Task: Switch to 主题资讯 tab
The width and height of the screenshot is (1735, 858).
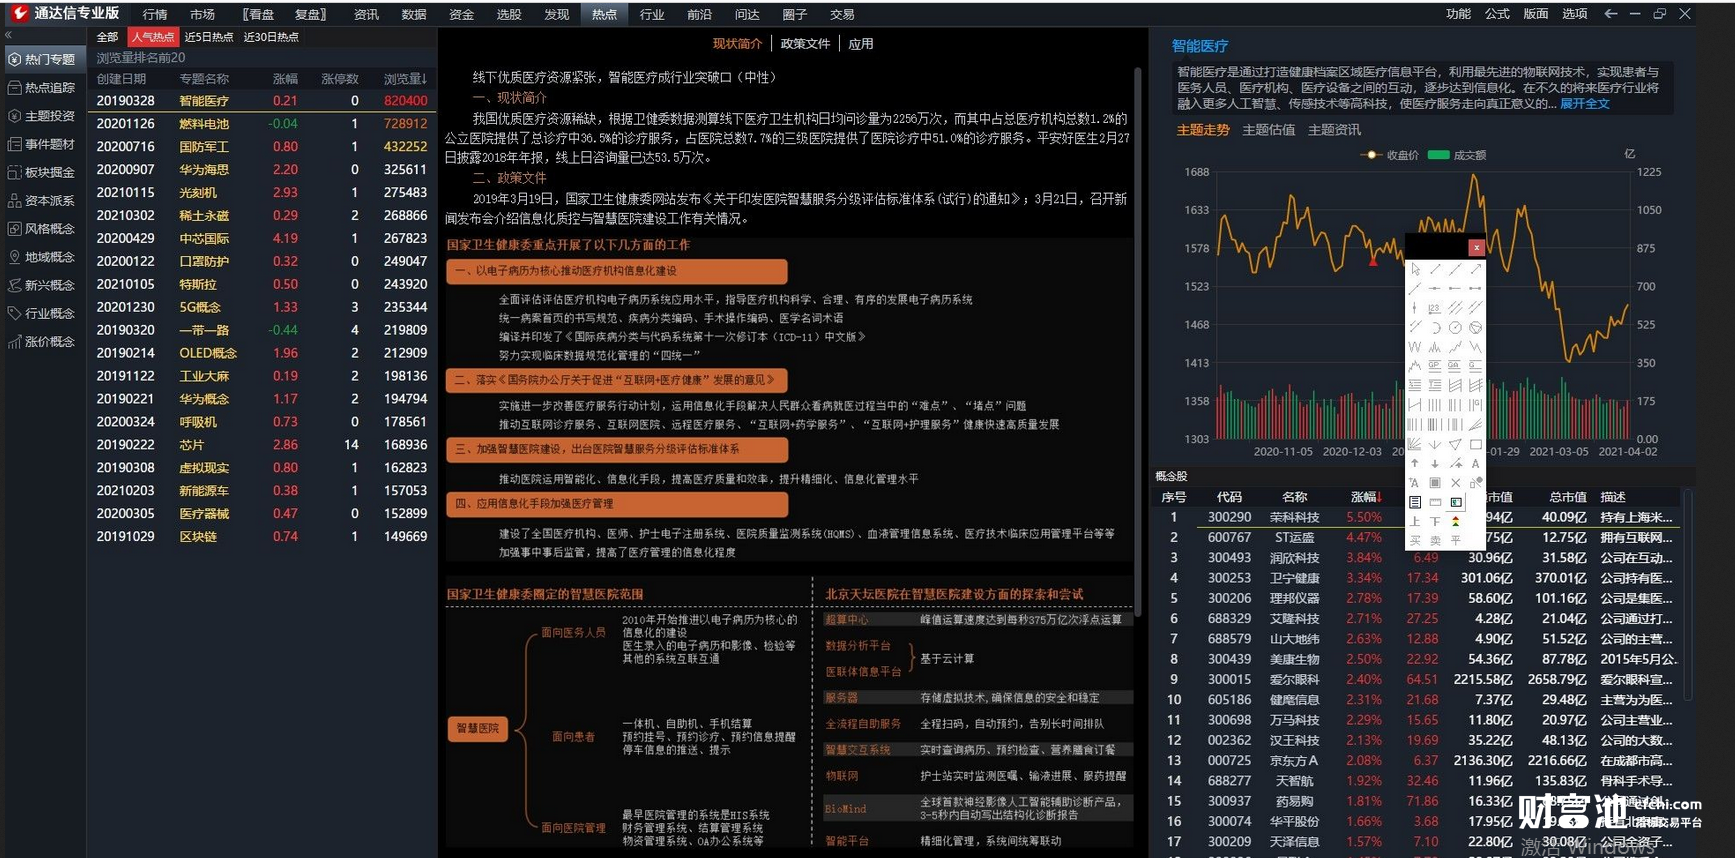Action: click(1334, 130)
